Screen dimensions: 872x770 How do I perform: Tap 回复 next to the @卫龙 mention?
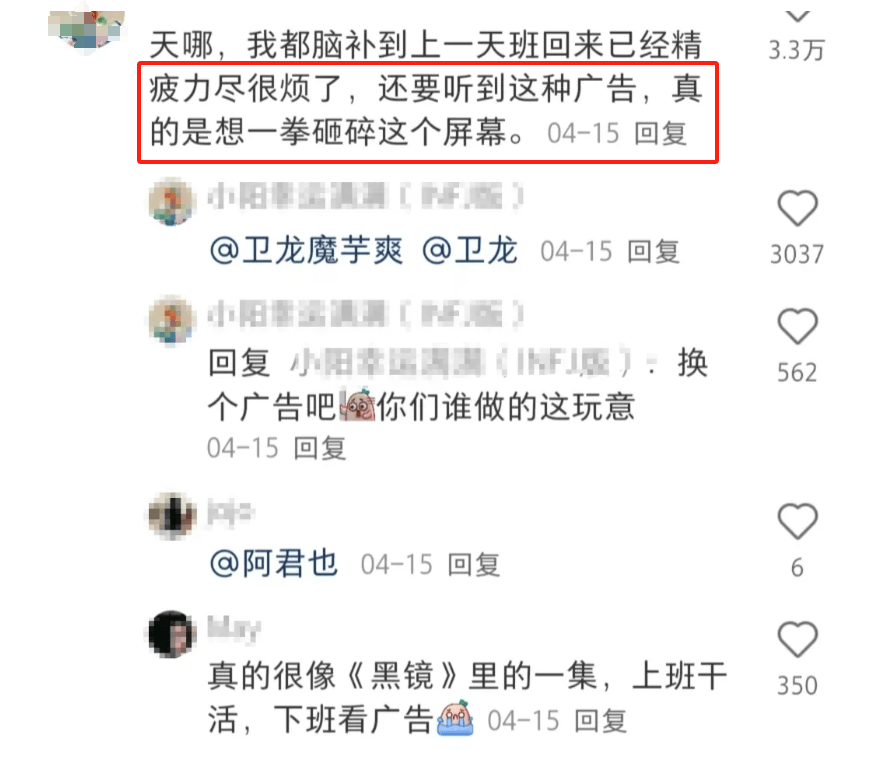pos(653,252)
